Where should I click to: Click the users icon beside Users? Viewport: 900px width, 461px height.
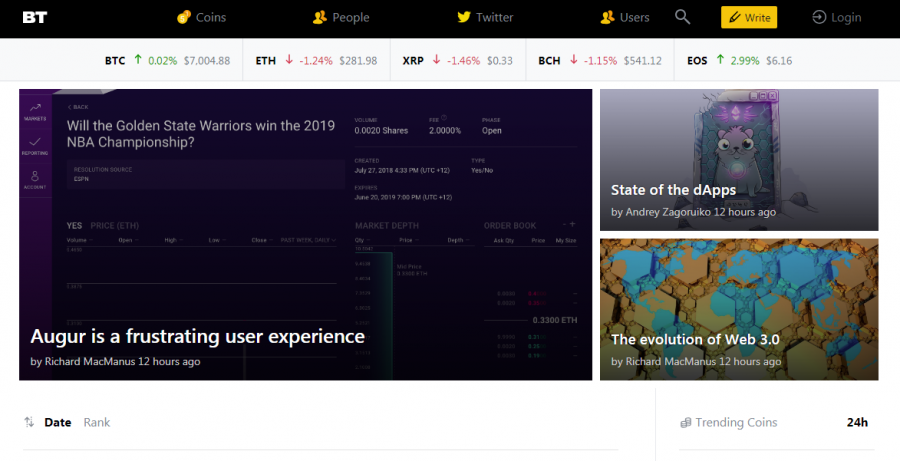pos(607,17)
